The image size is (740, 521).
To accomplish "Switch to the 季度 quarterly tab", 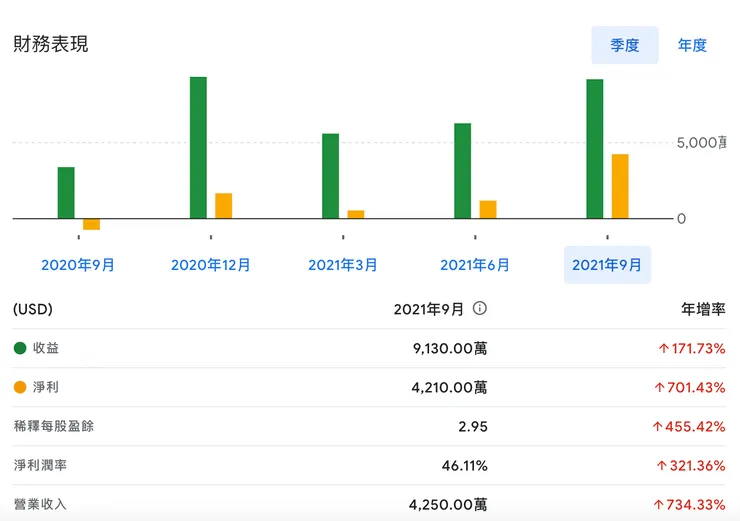I will 624,45.
